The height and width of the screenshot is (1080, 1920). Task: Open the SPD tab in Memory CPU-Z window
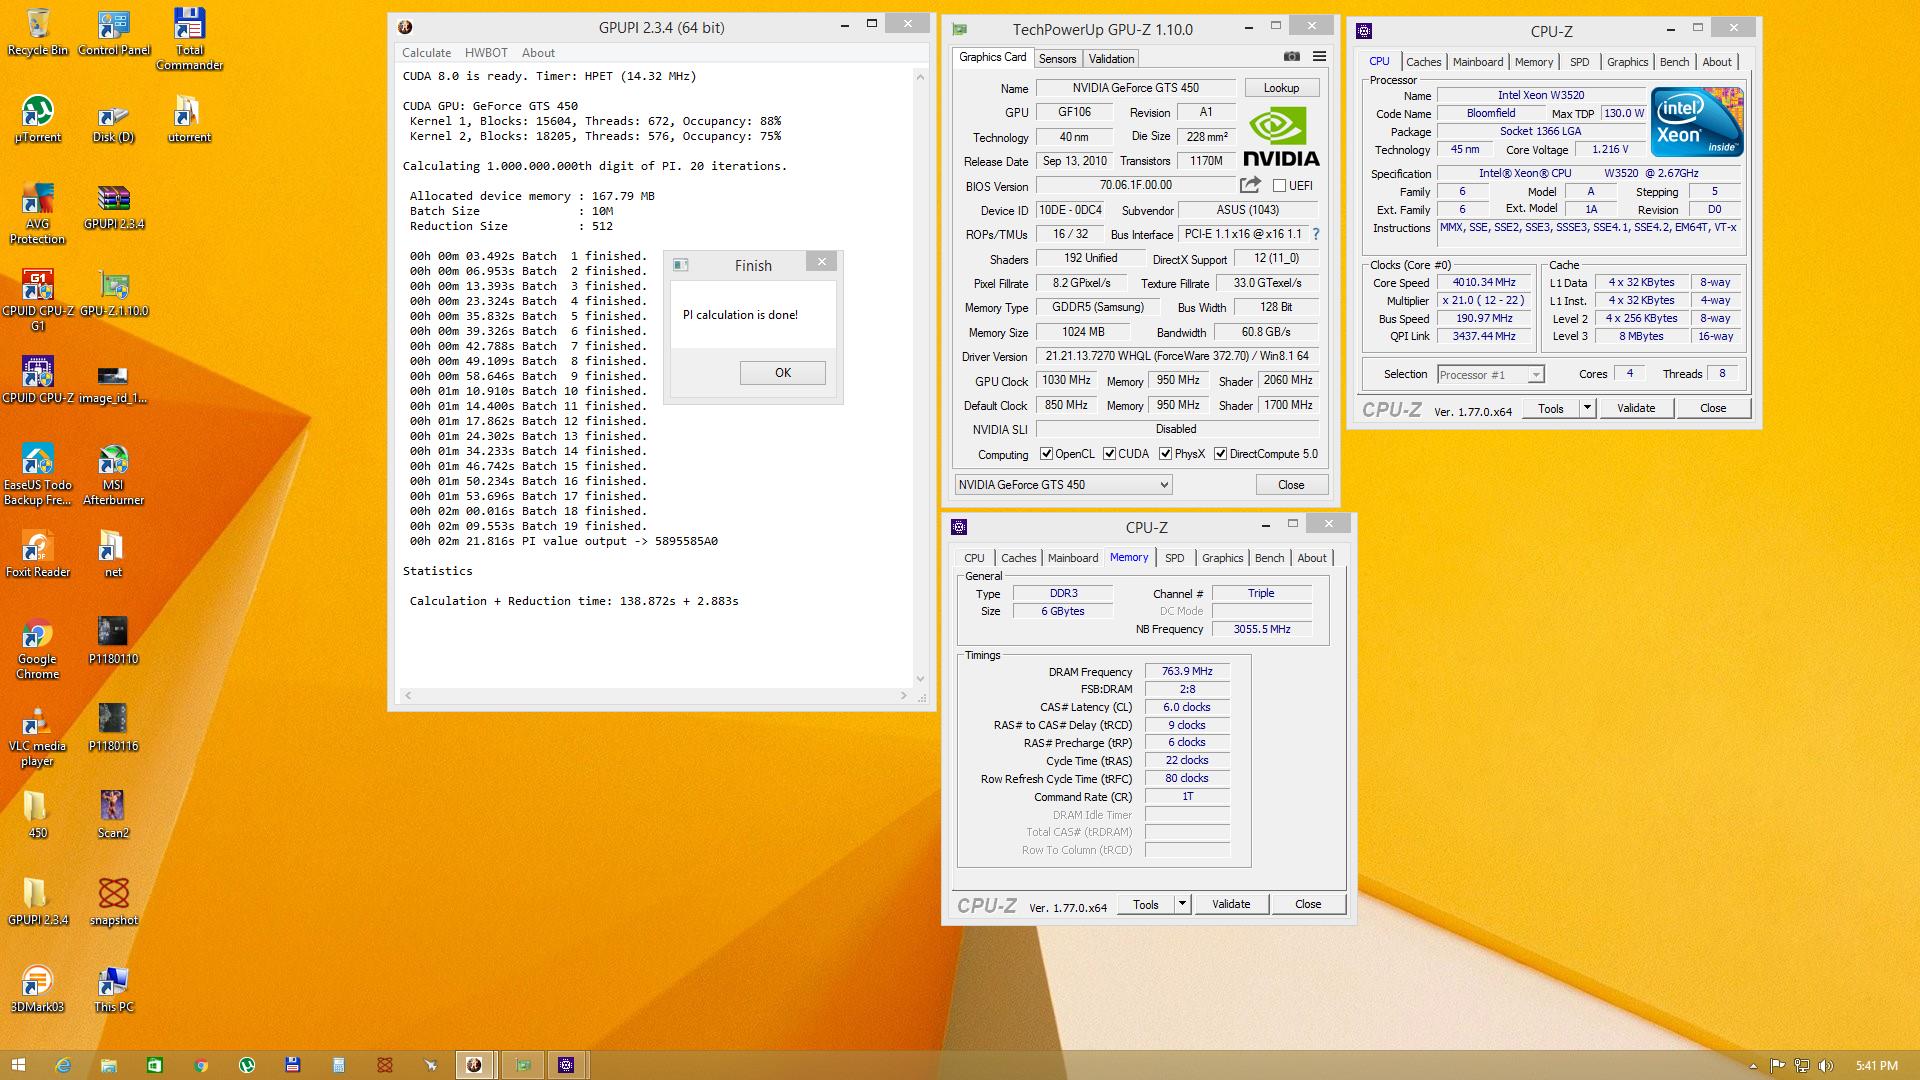click(x=1174, y=558)
